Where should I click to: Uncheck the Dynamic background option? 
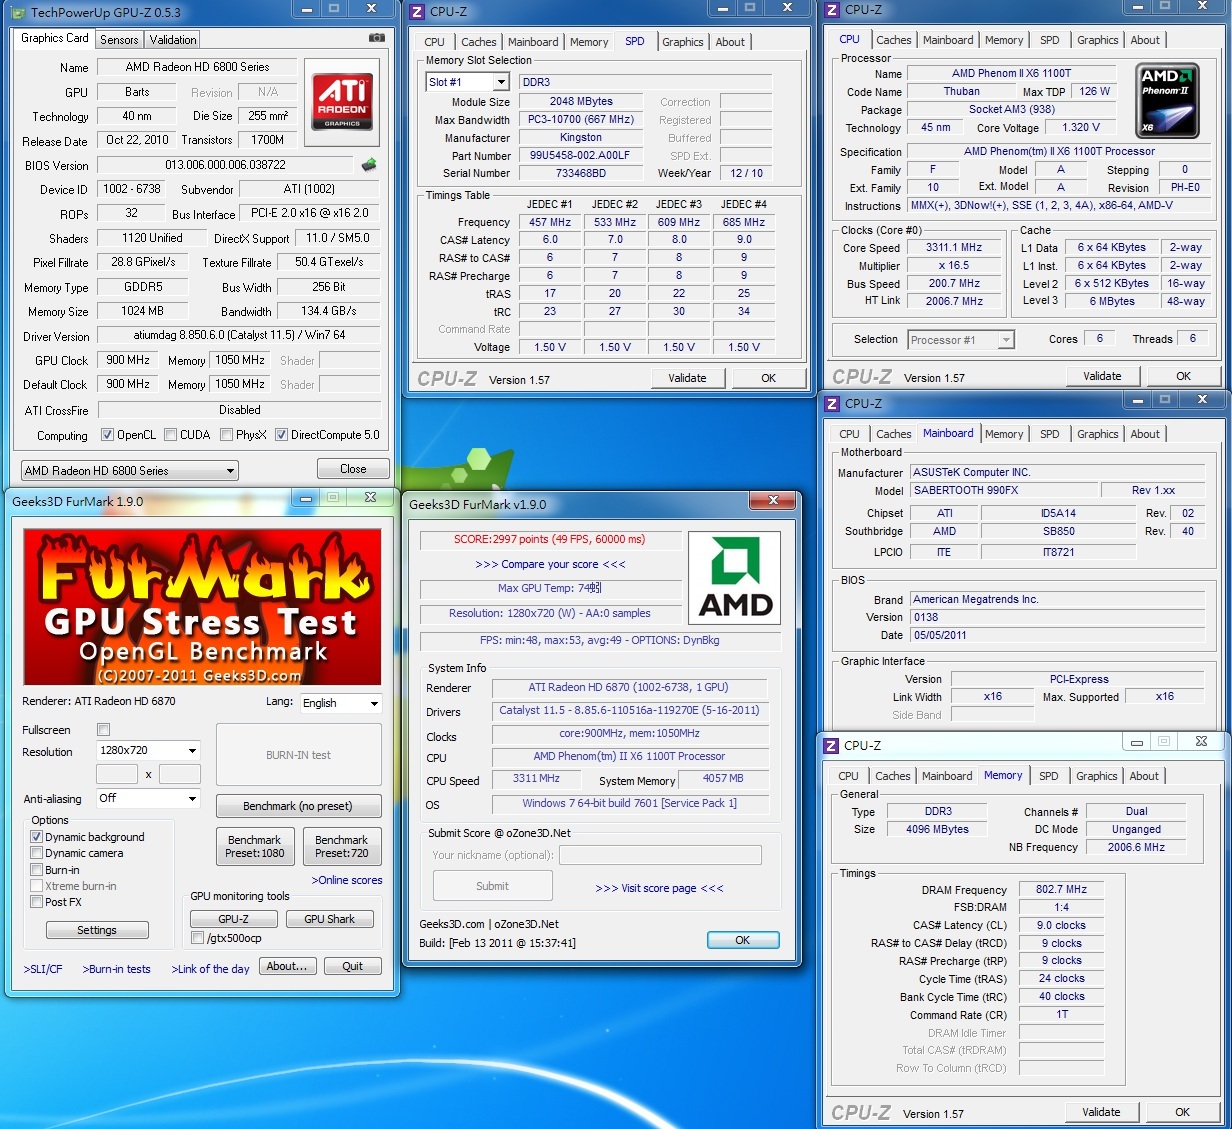tap(37, 837)
